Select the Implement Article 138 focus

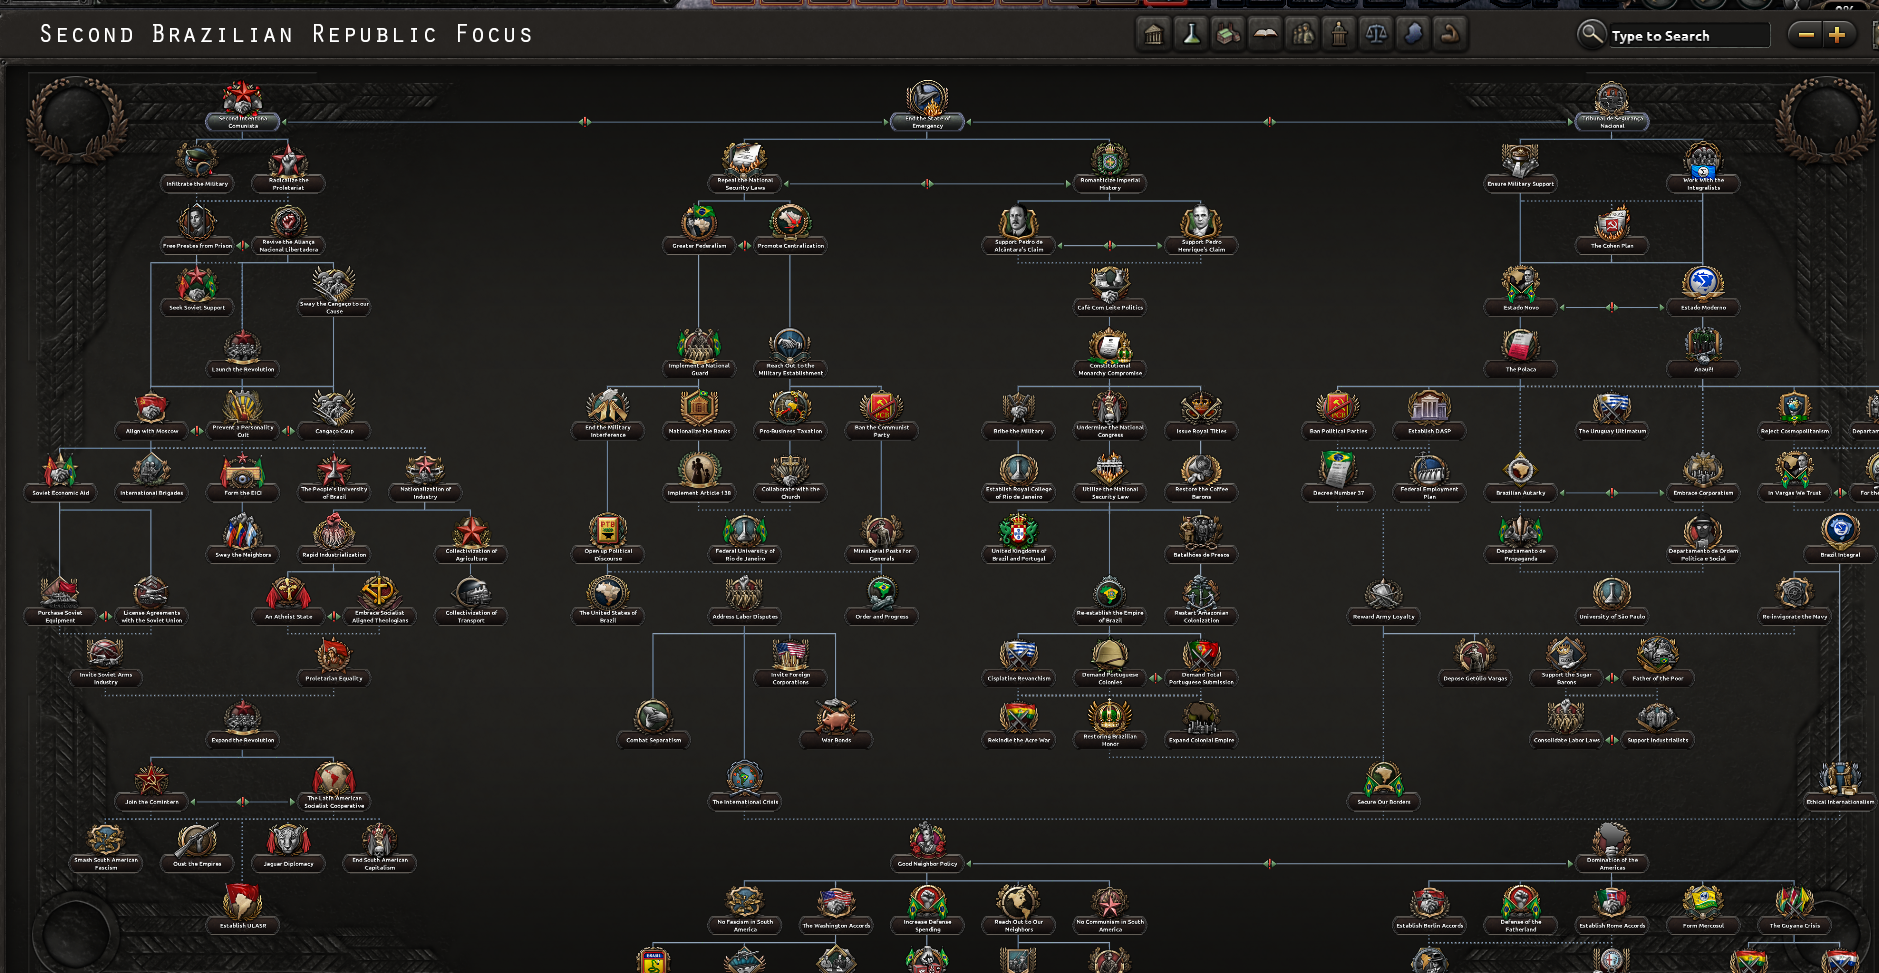point(699,477)
